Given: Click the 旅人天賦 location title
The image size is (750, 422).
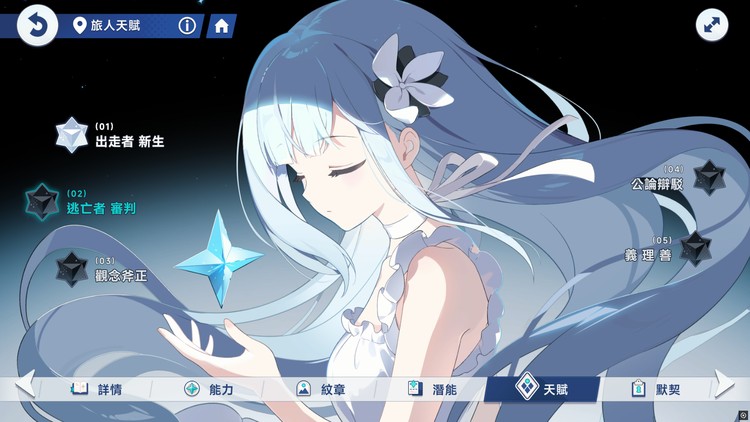Looking at the screenshot, I should click(x=122, y=25).
